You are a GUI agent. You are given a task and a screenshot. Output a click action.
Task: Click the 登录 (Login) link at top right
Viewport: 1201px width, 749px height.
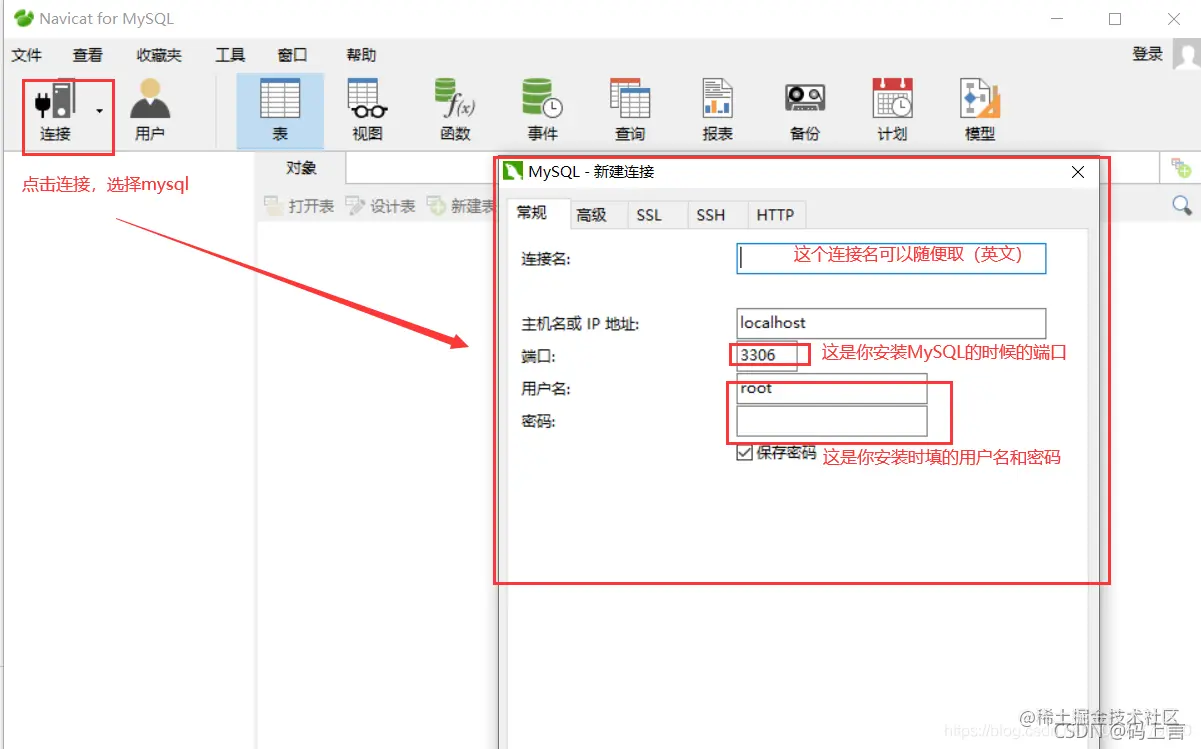(1148, 54)
